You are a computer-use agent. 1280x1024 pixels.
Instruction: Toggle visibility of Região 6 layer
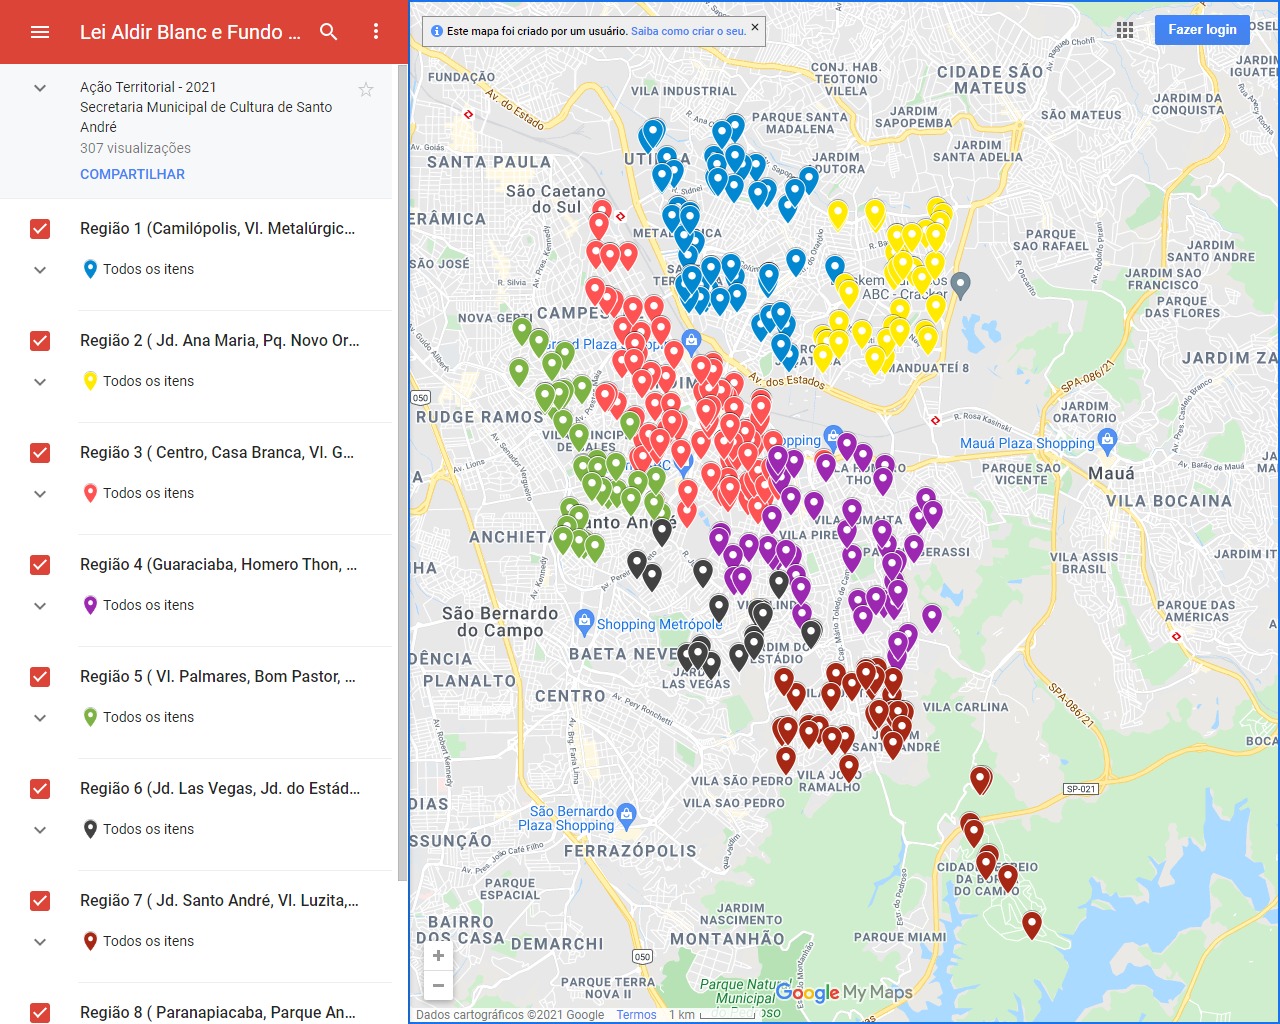[x=40, y=789]
